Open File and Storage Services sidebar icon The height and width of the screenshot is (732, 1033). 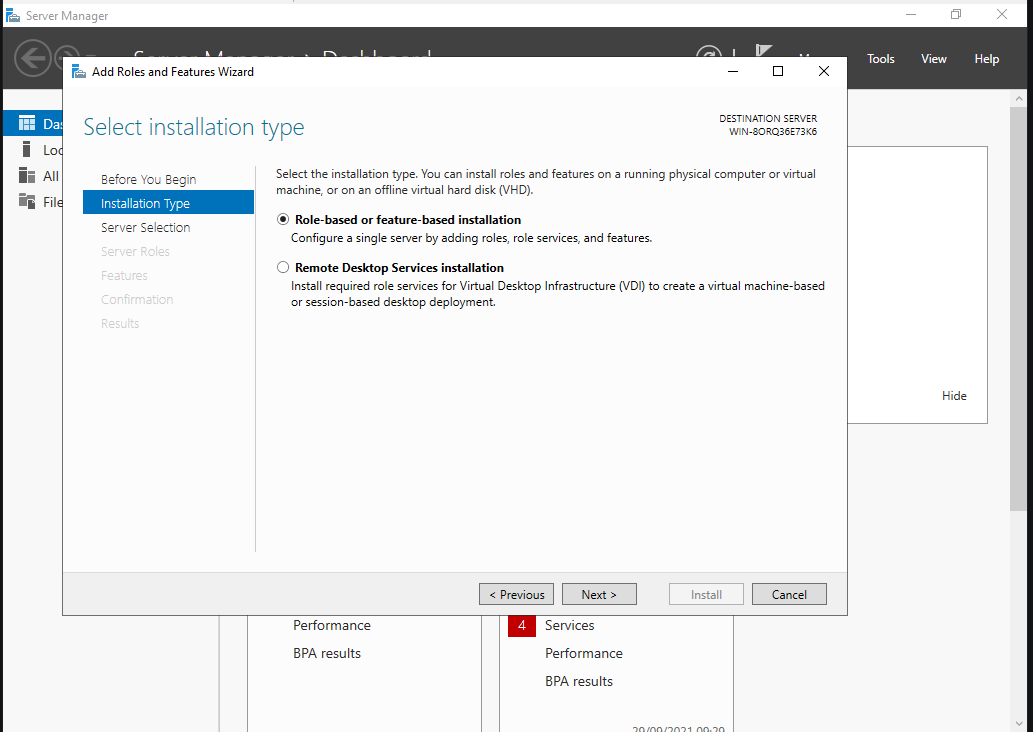[27, 202]
